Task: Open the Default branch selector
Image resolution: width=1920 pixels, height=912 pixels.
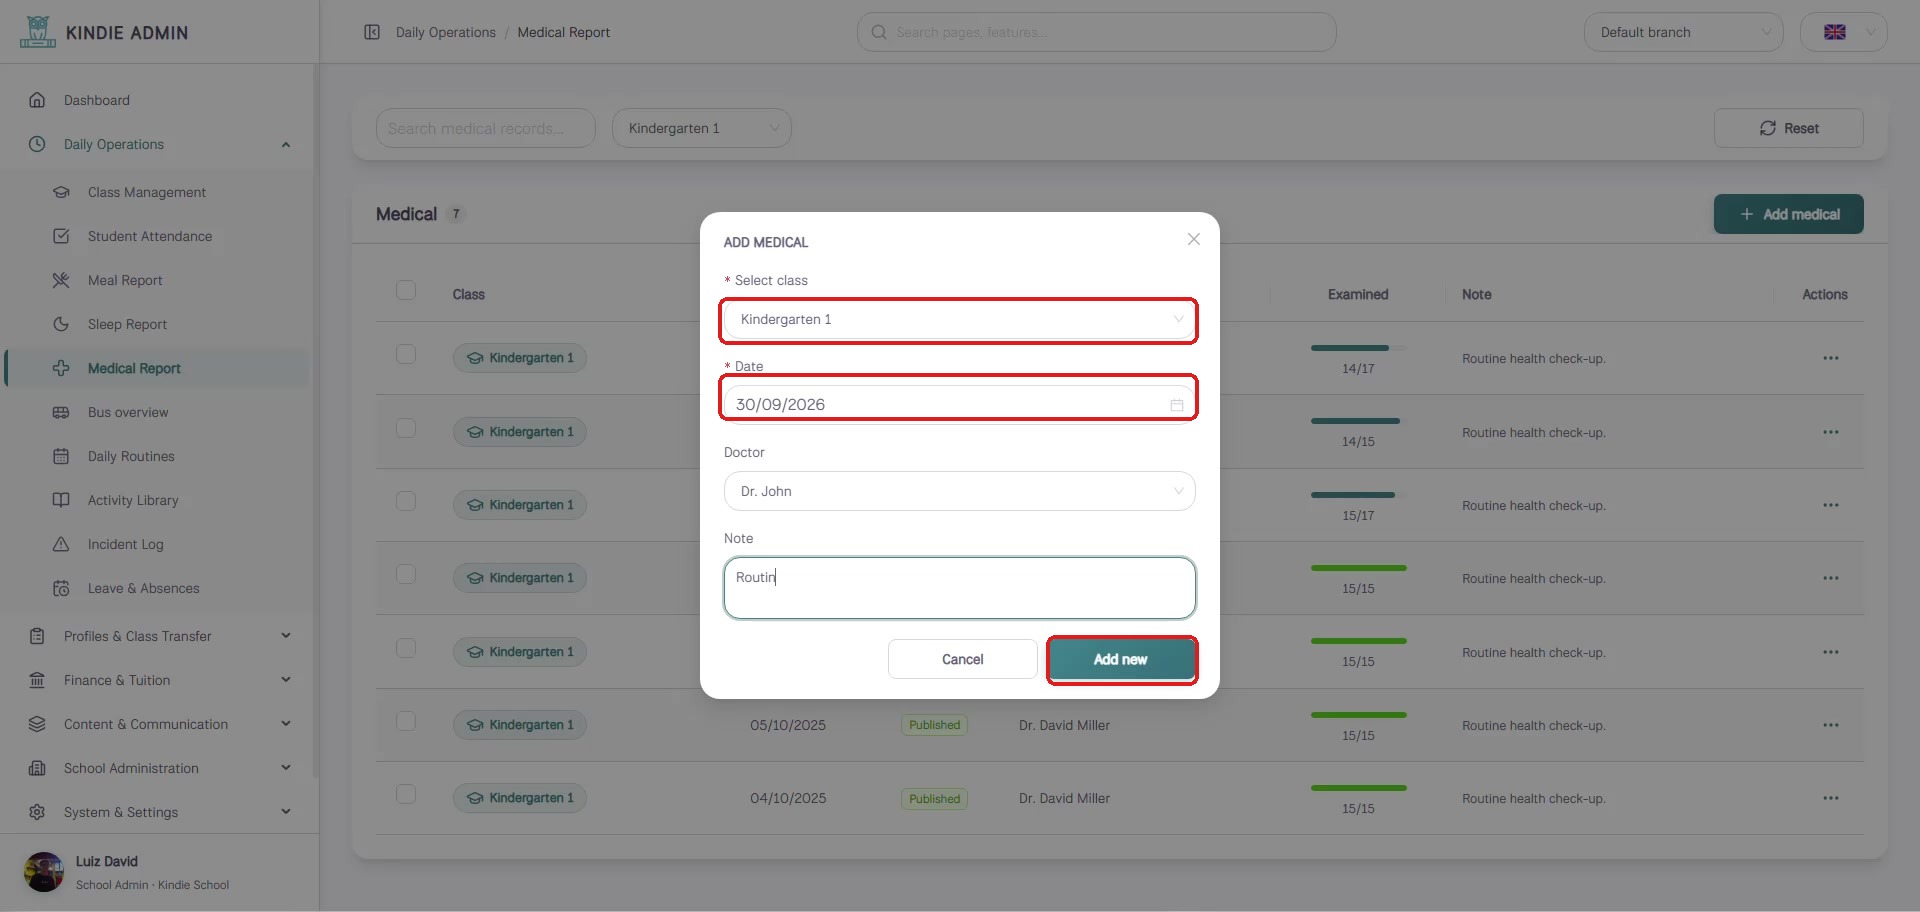Action: 1684,32
